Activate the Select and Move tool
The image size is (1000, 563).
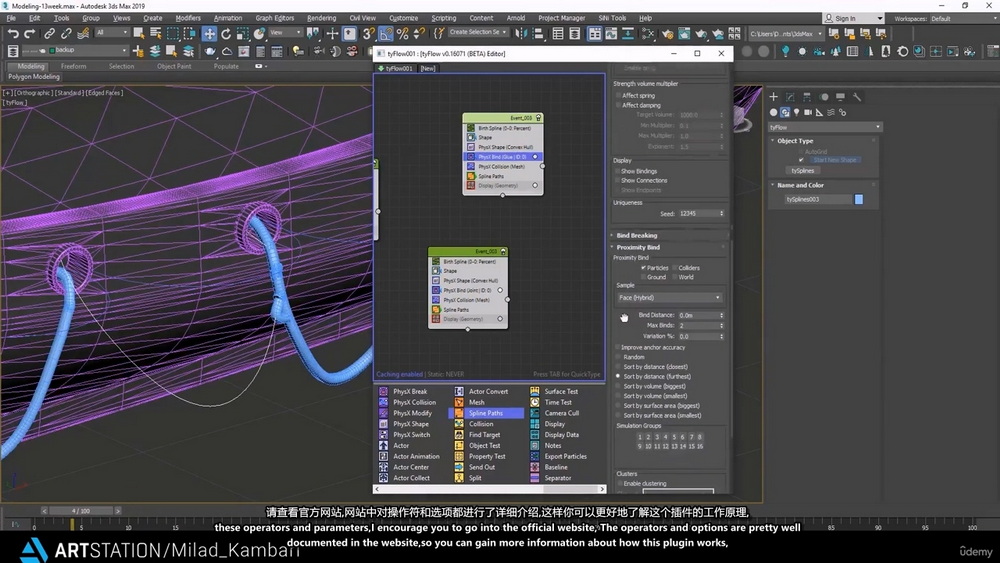[209, 33]
